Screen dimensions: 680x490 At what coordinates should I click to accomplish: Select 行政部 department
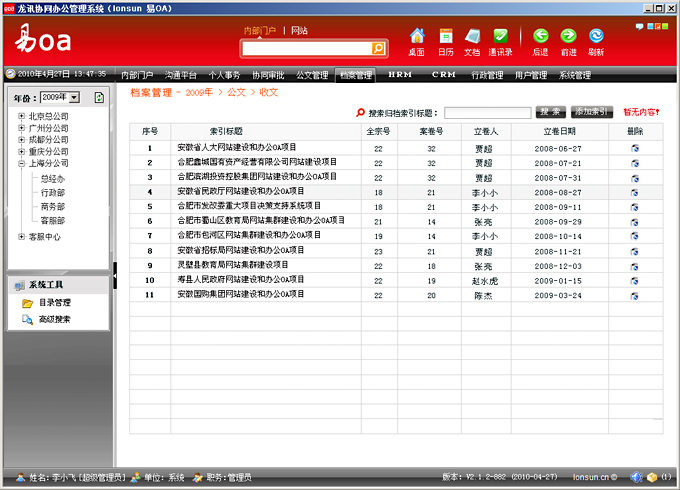coord(52,193)
